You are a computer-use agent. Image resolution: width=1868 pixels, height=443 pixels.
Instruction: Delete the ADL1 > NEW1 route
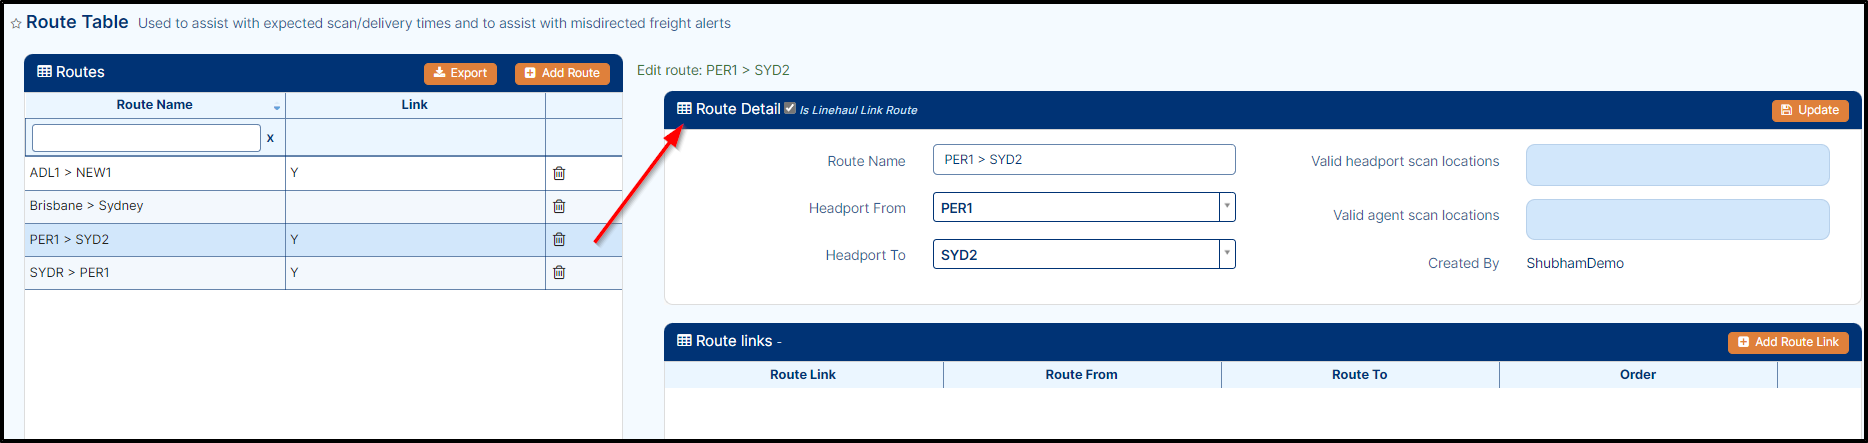[559, 173]
